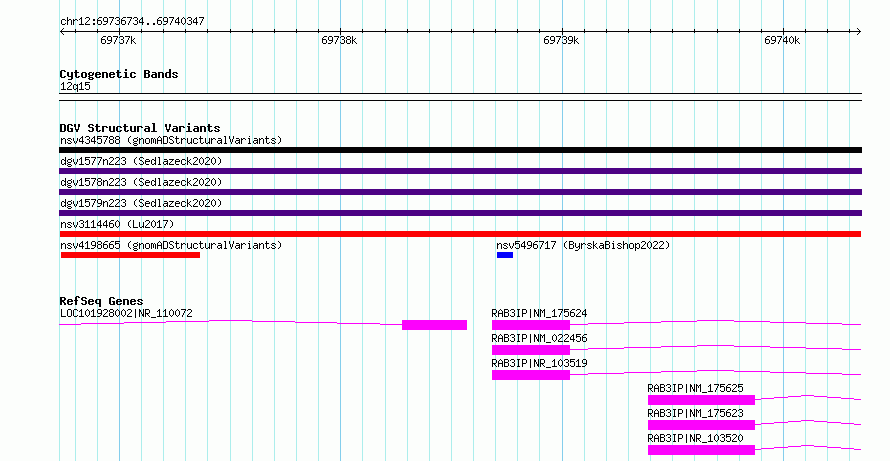Click the ruler's right arrowhead
890x461 pixels.
coord(859,32)
